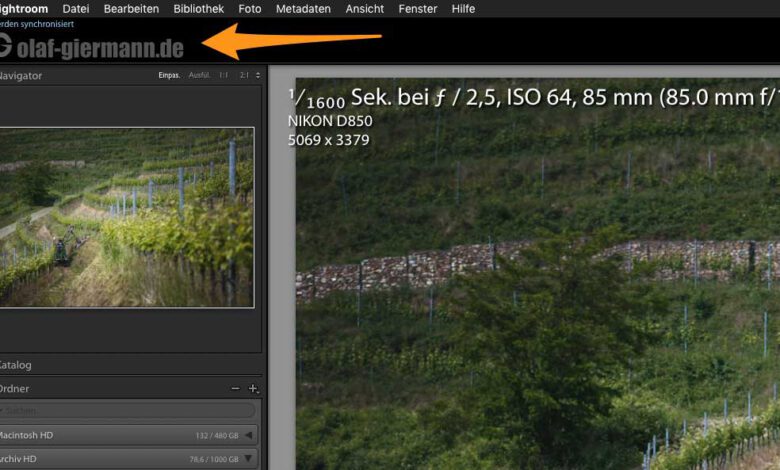Click the main vineyard photo in loupe view
This screenshot has width=780, height=470.
[x=538, y=274]
